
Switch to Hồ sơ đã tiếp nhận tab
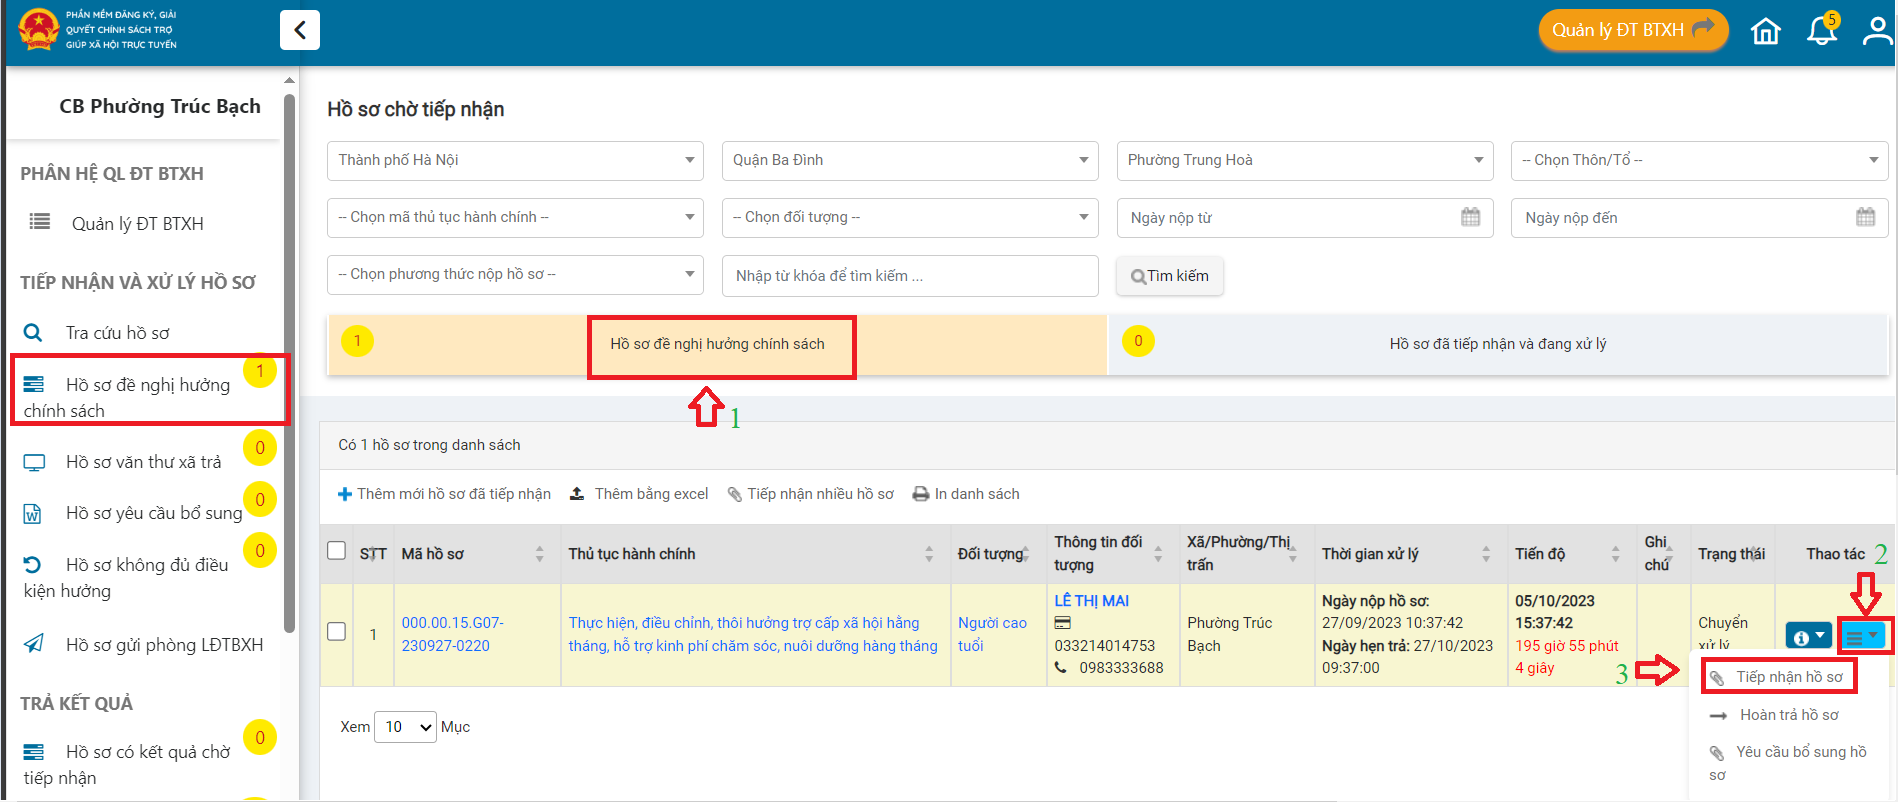point(1497,344)
